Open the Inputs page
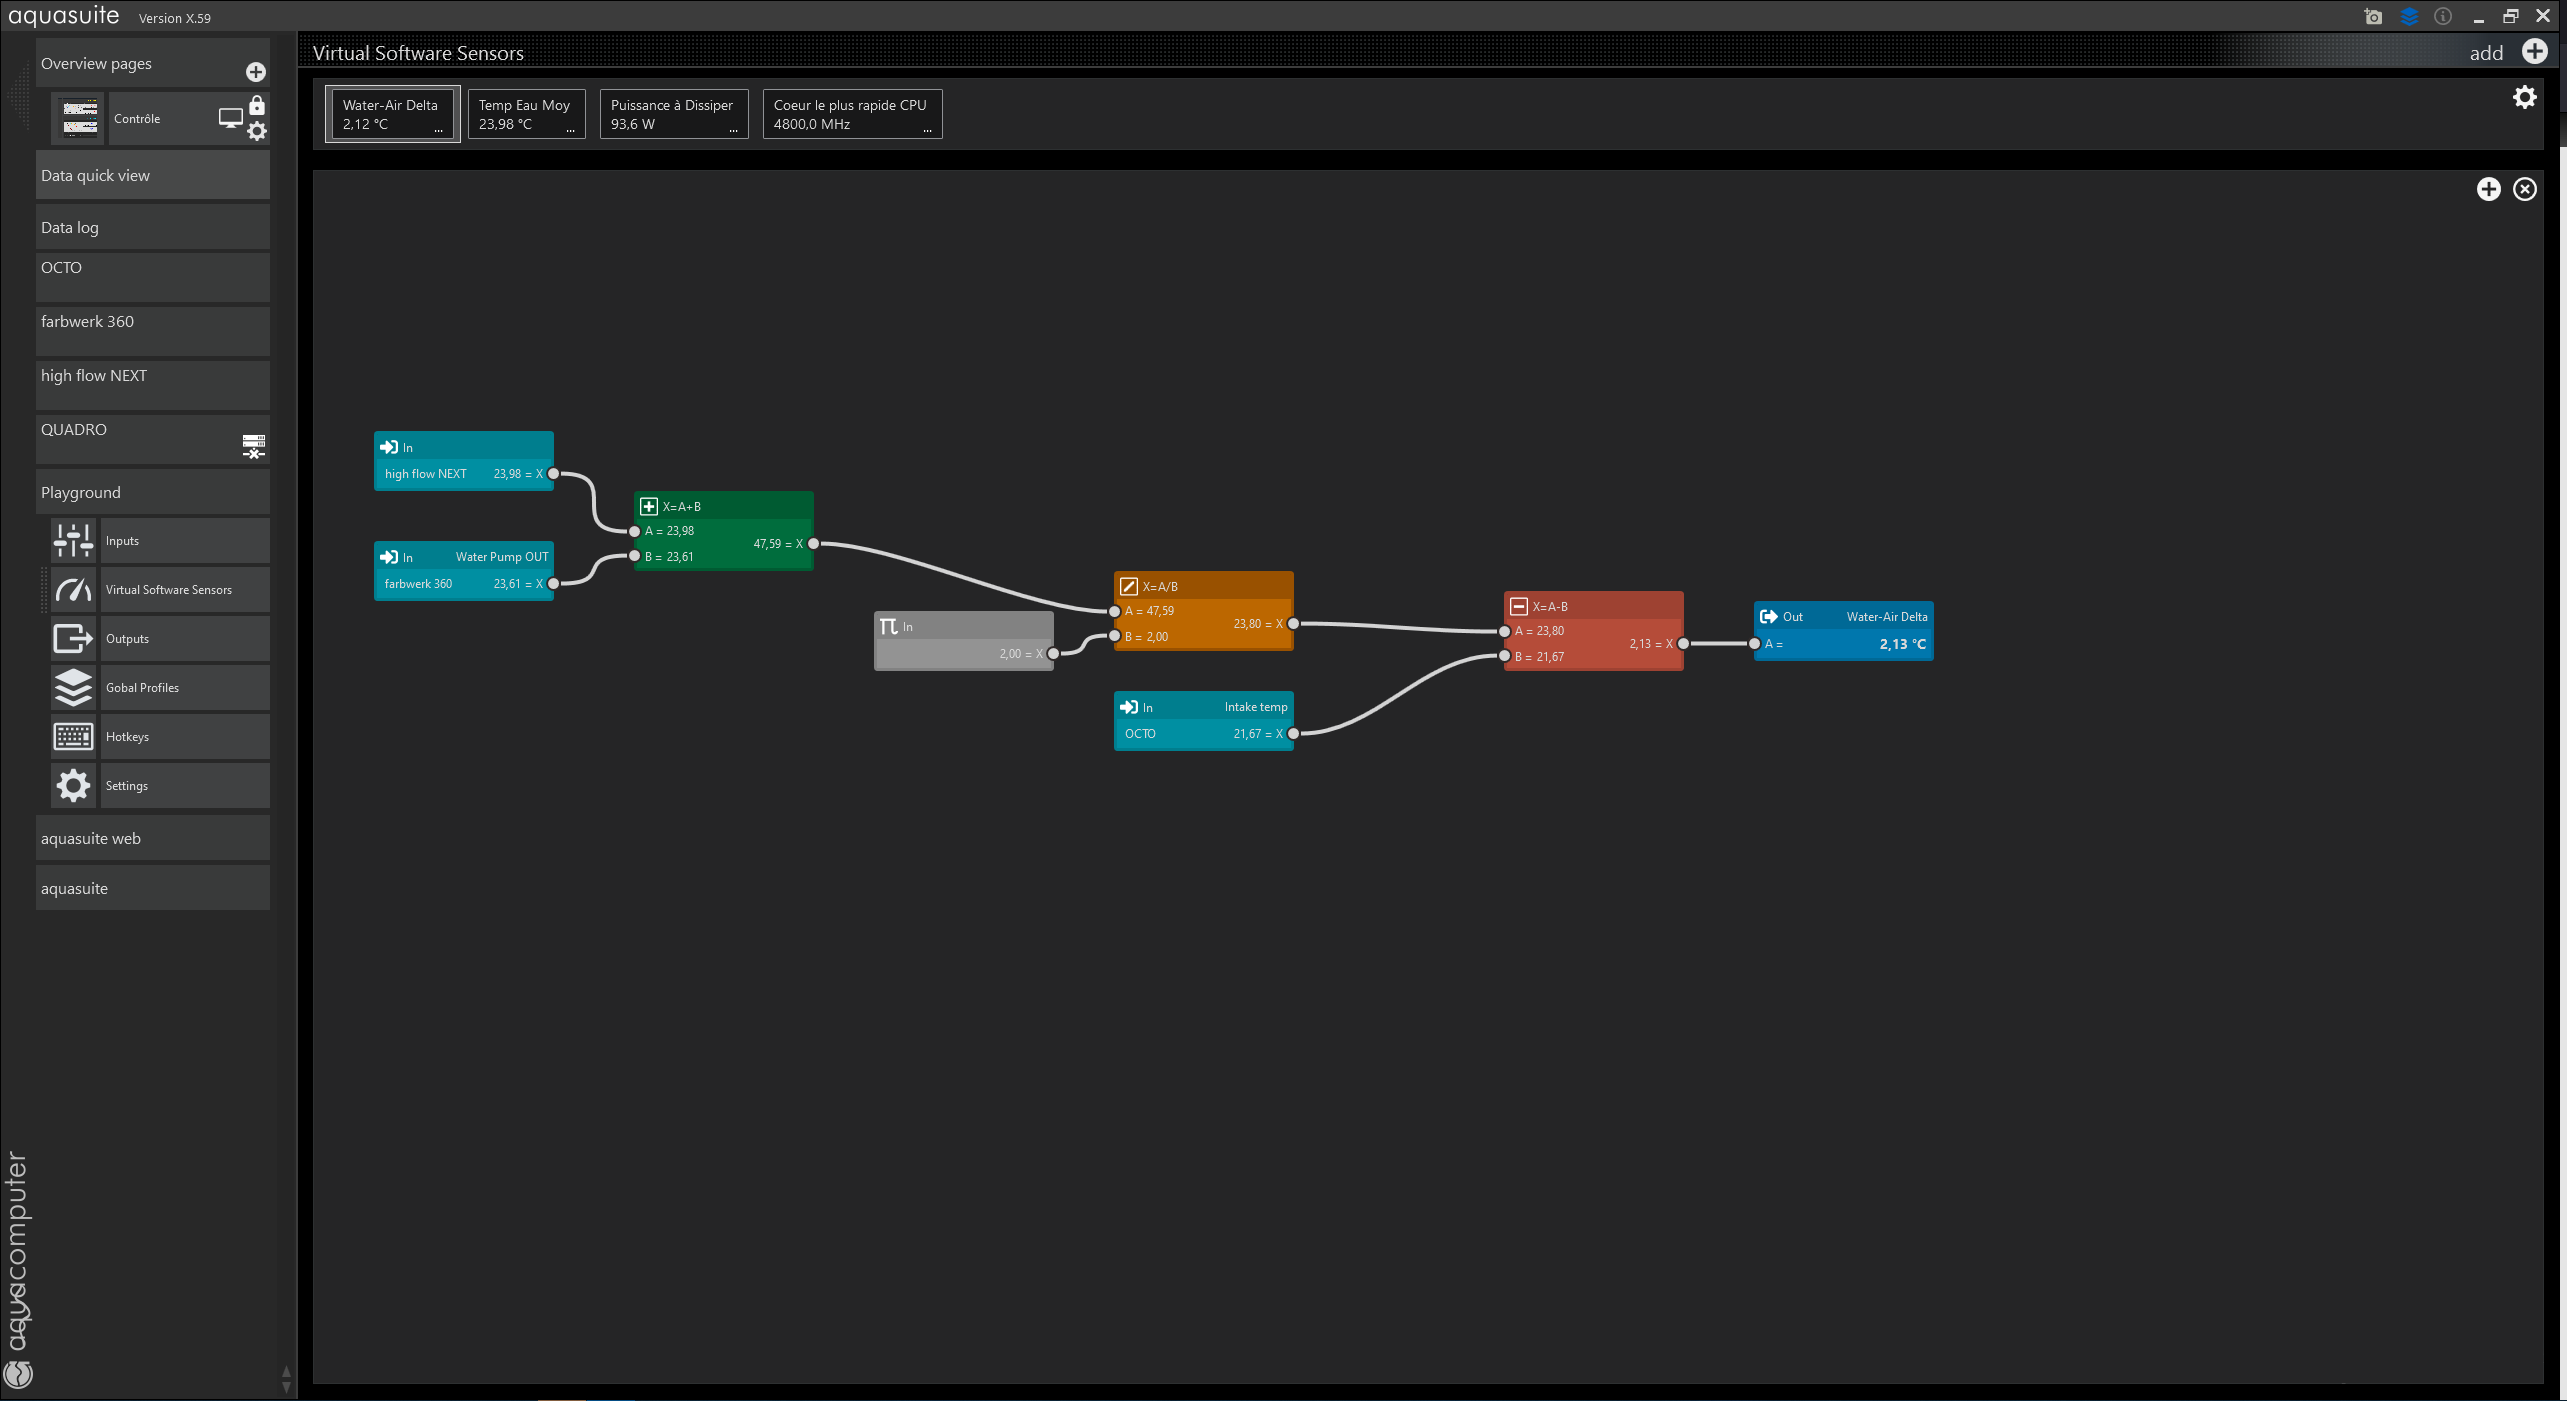Screen dimensions: 2567x1401 point(184,540)
